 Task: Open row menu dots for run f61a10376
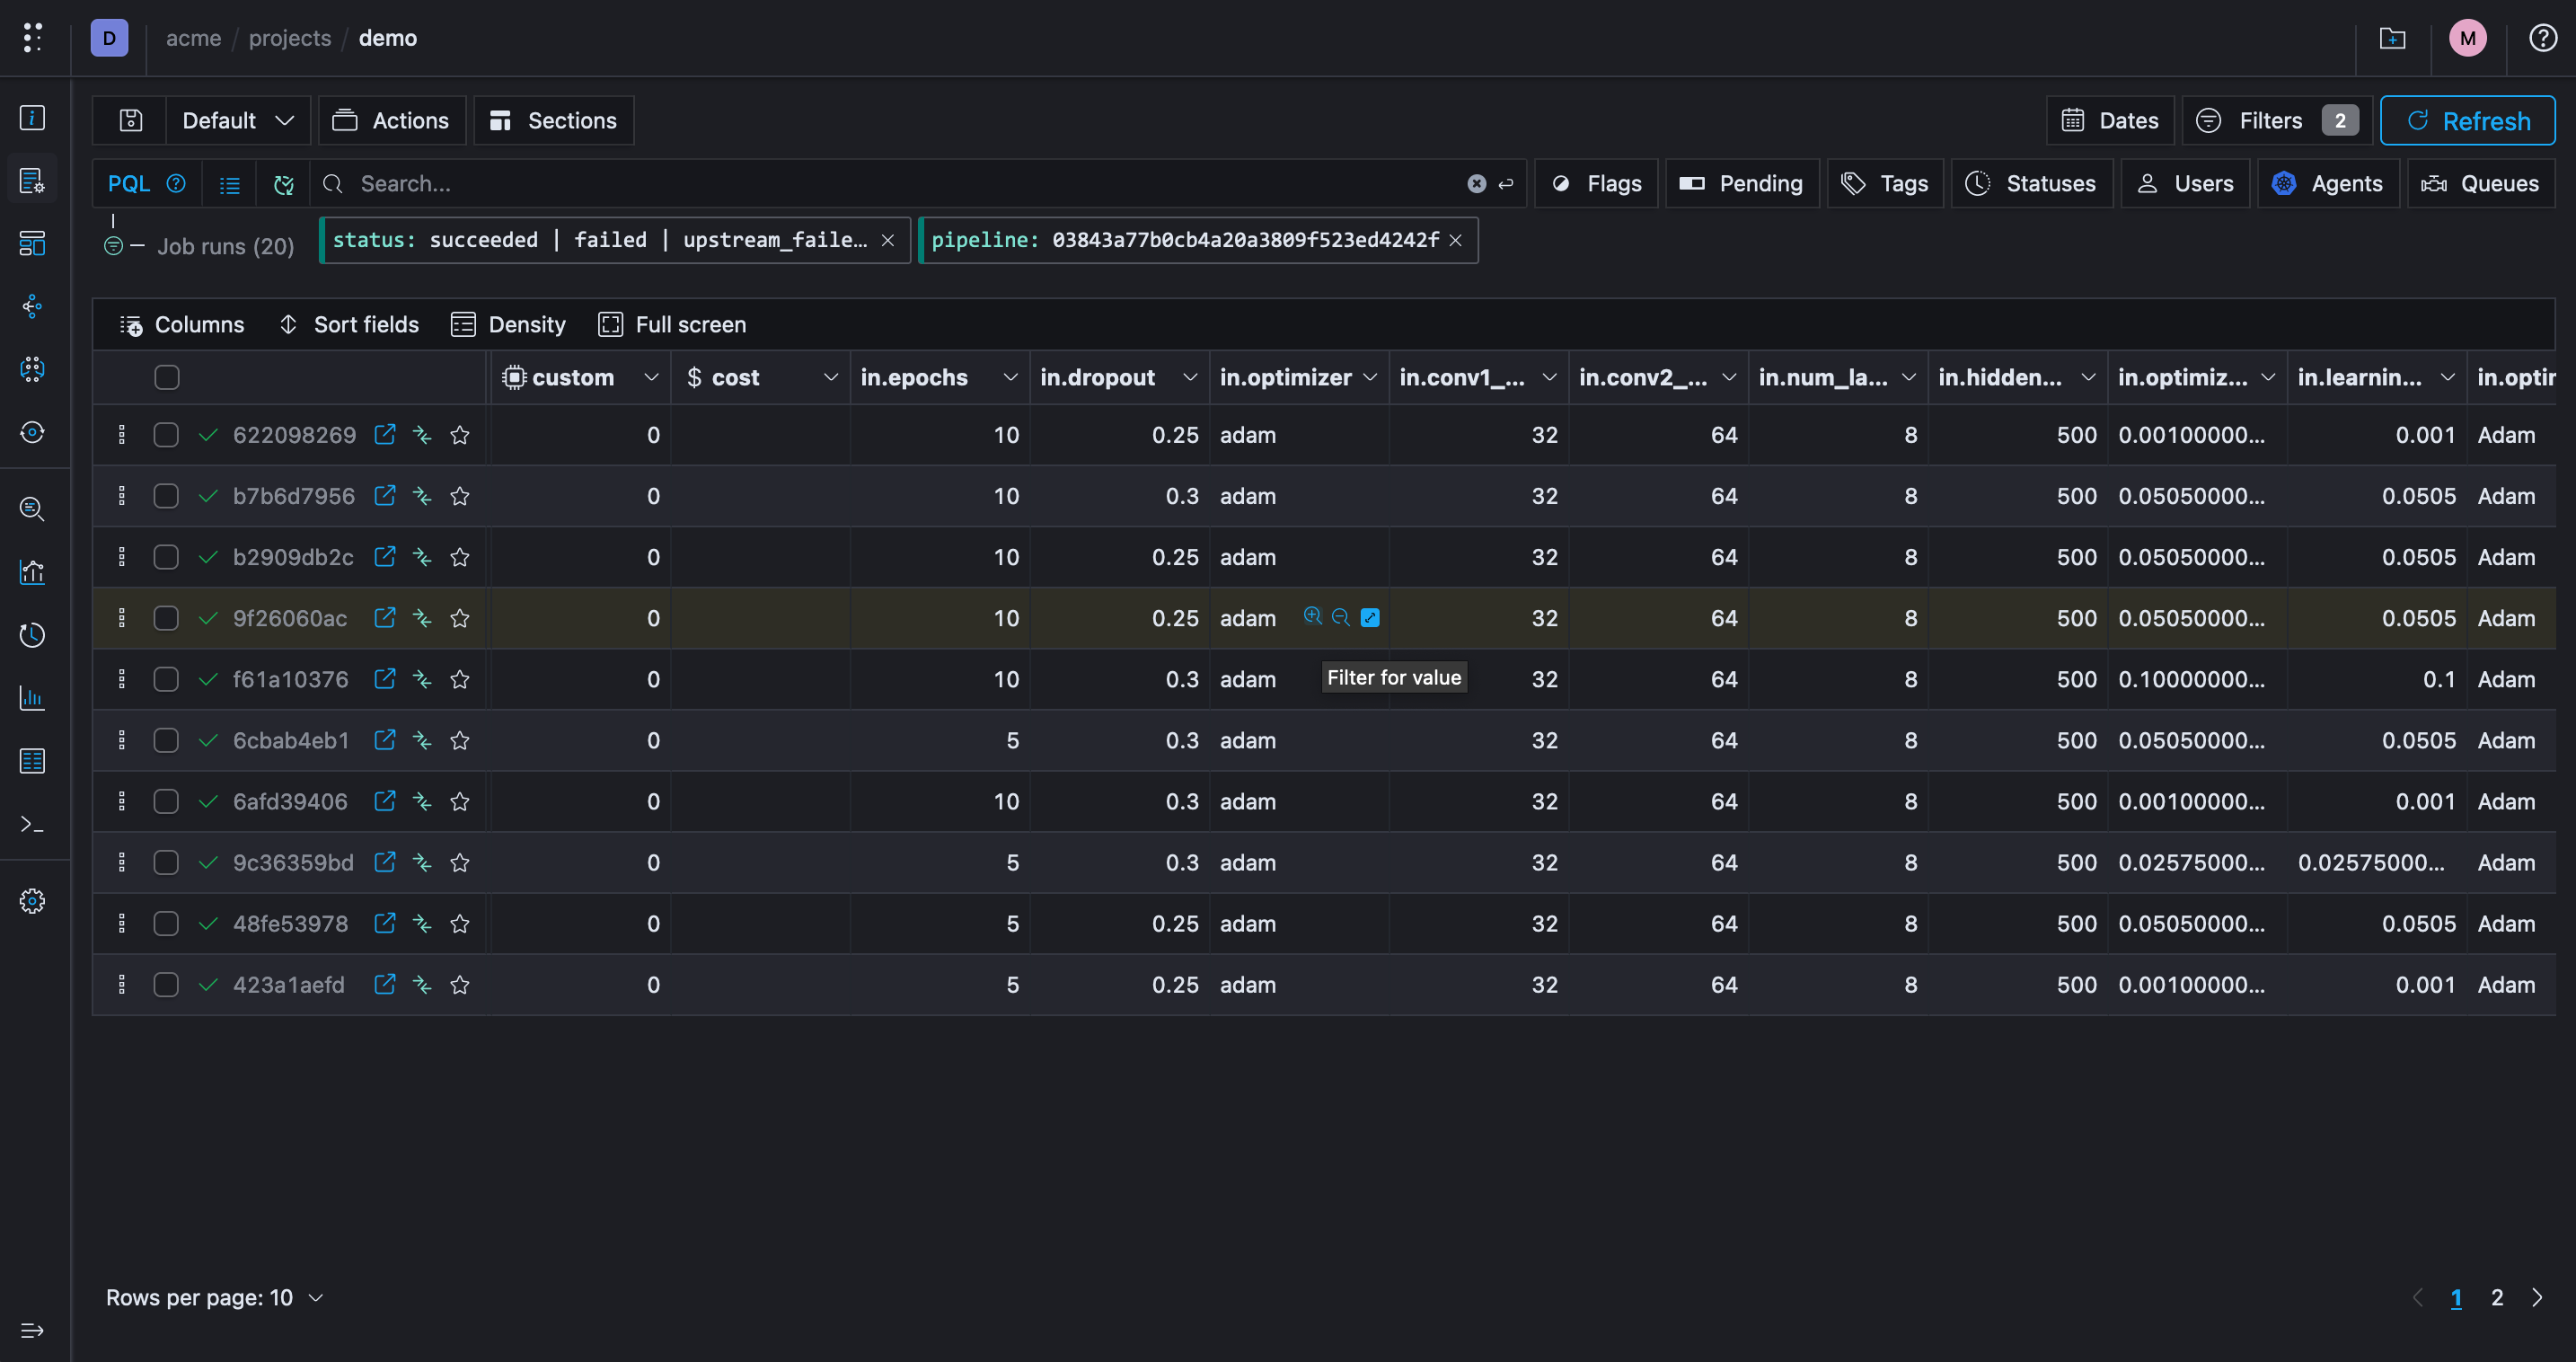coord(122,679)
